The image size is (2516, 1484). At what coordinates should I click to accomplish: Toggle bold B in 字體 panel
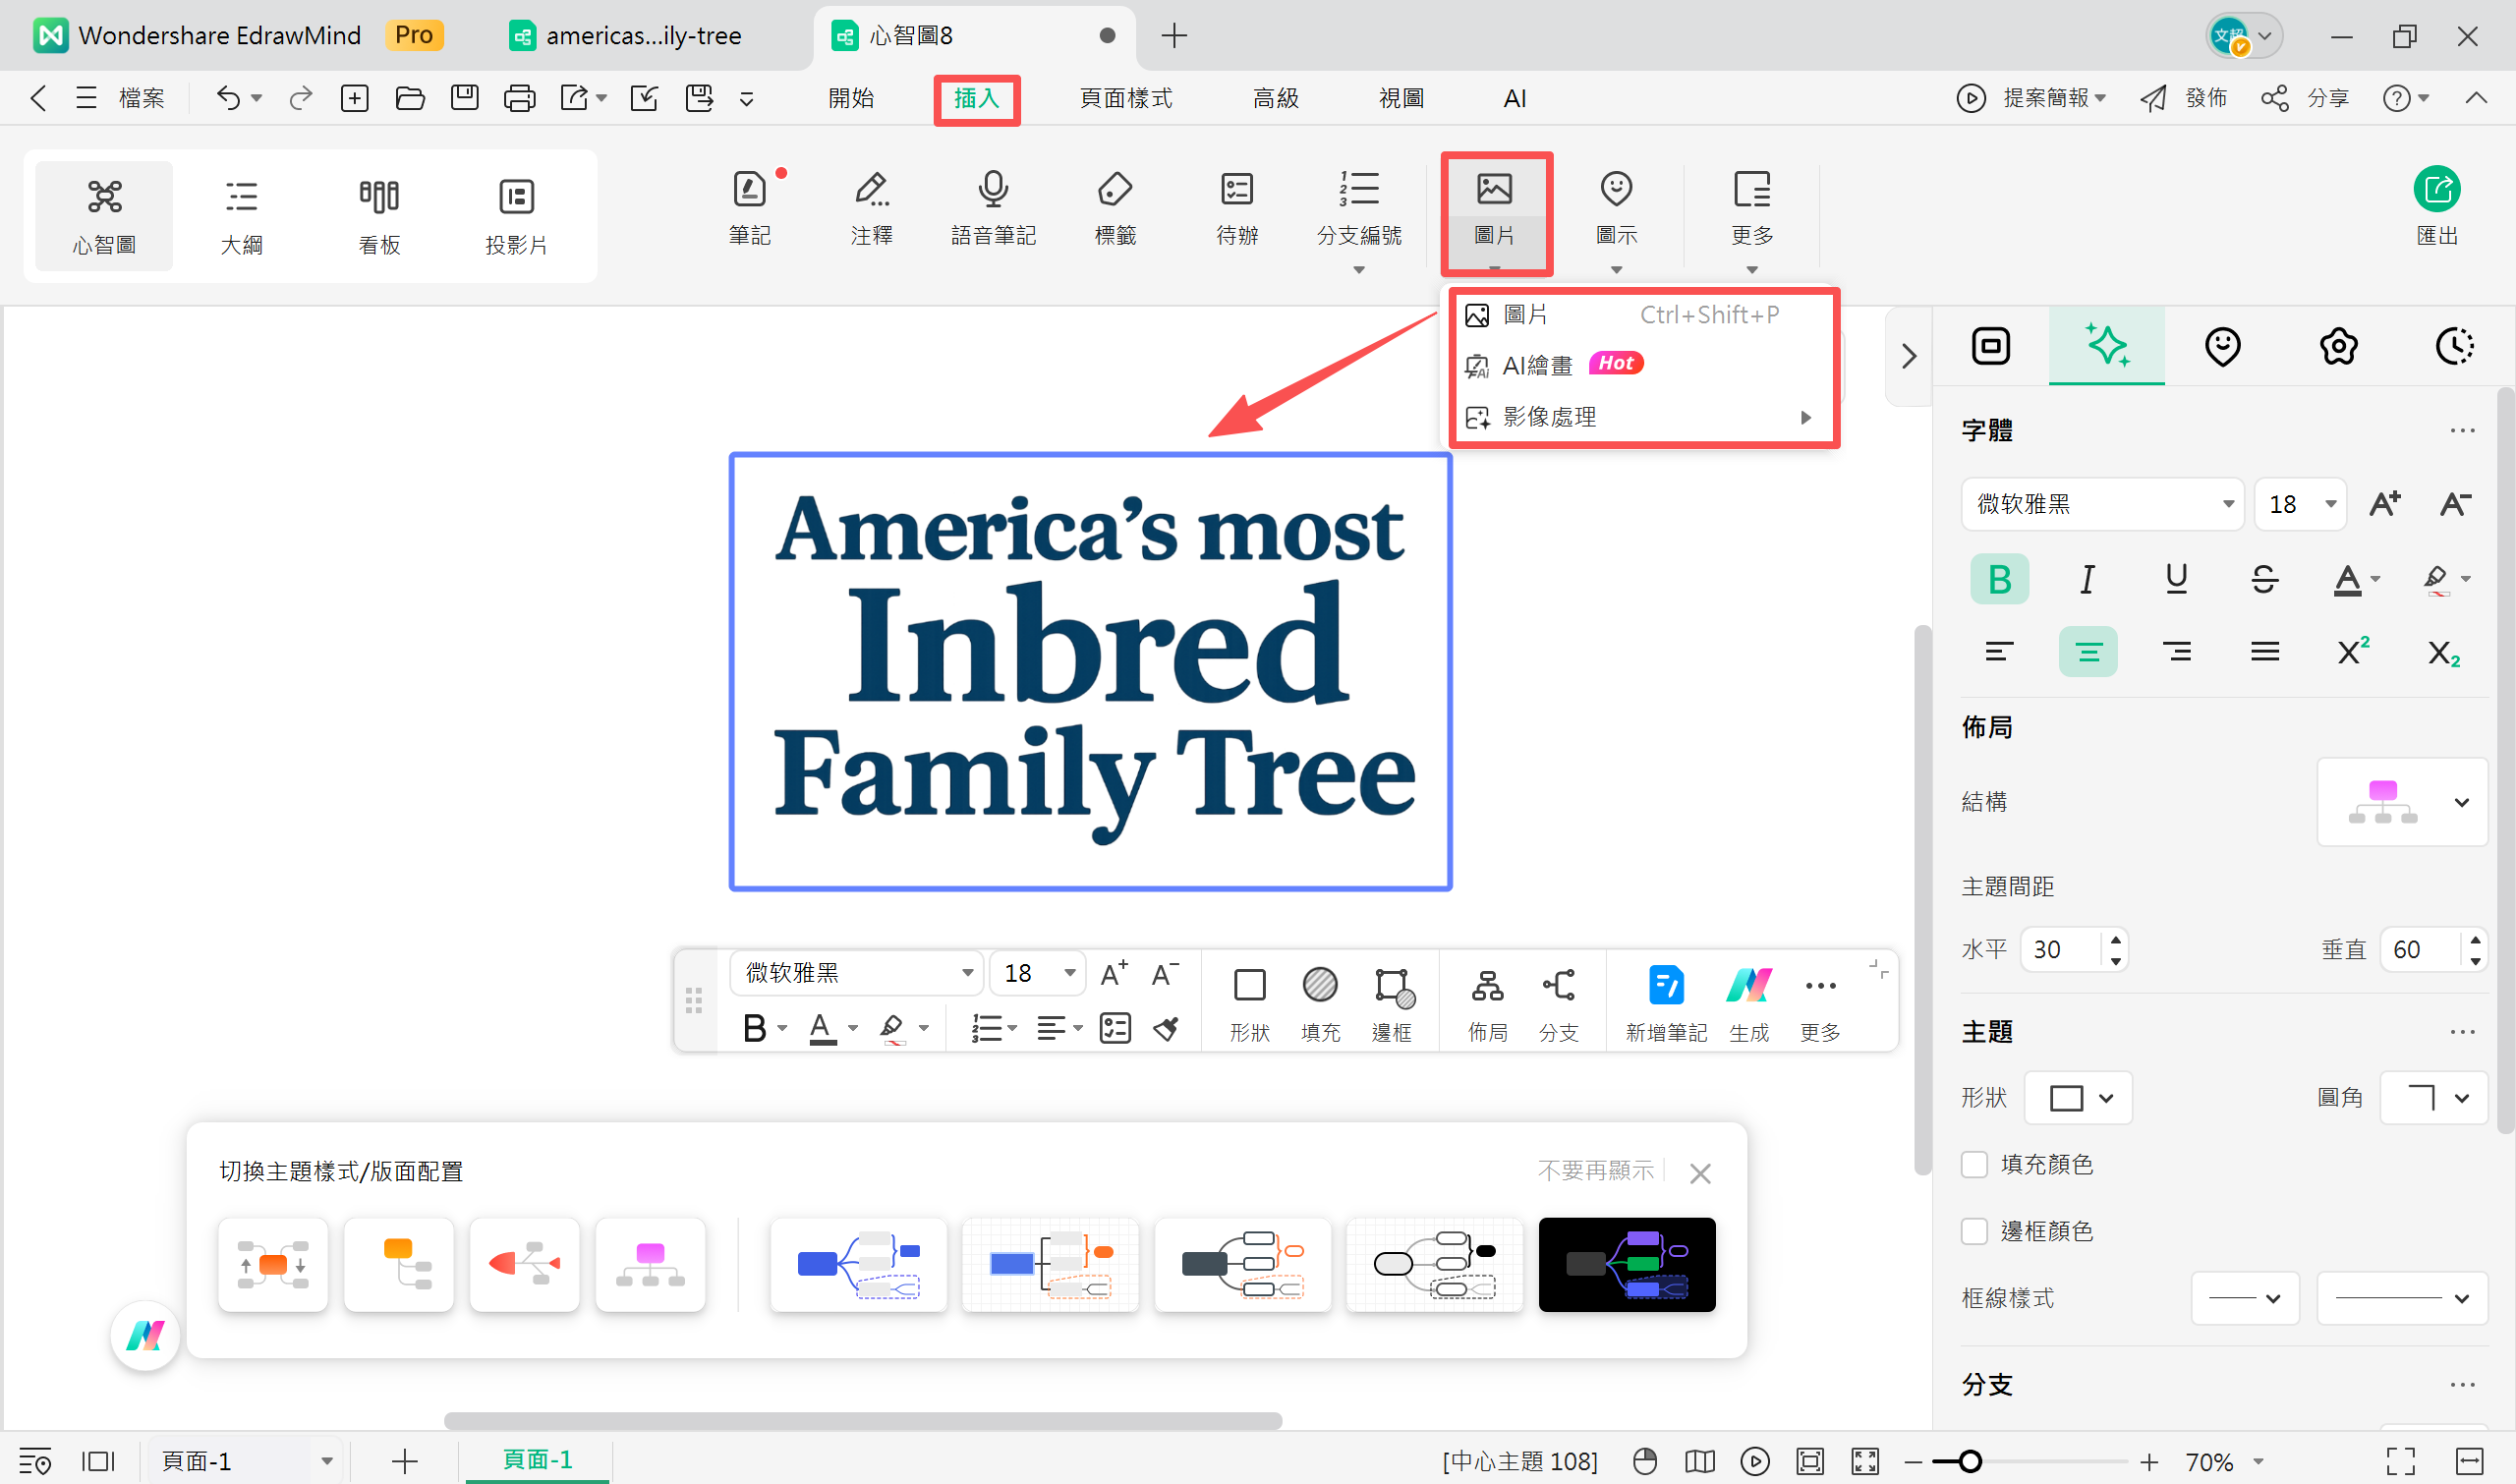pos(1999,579)
